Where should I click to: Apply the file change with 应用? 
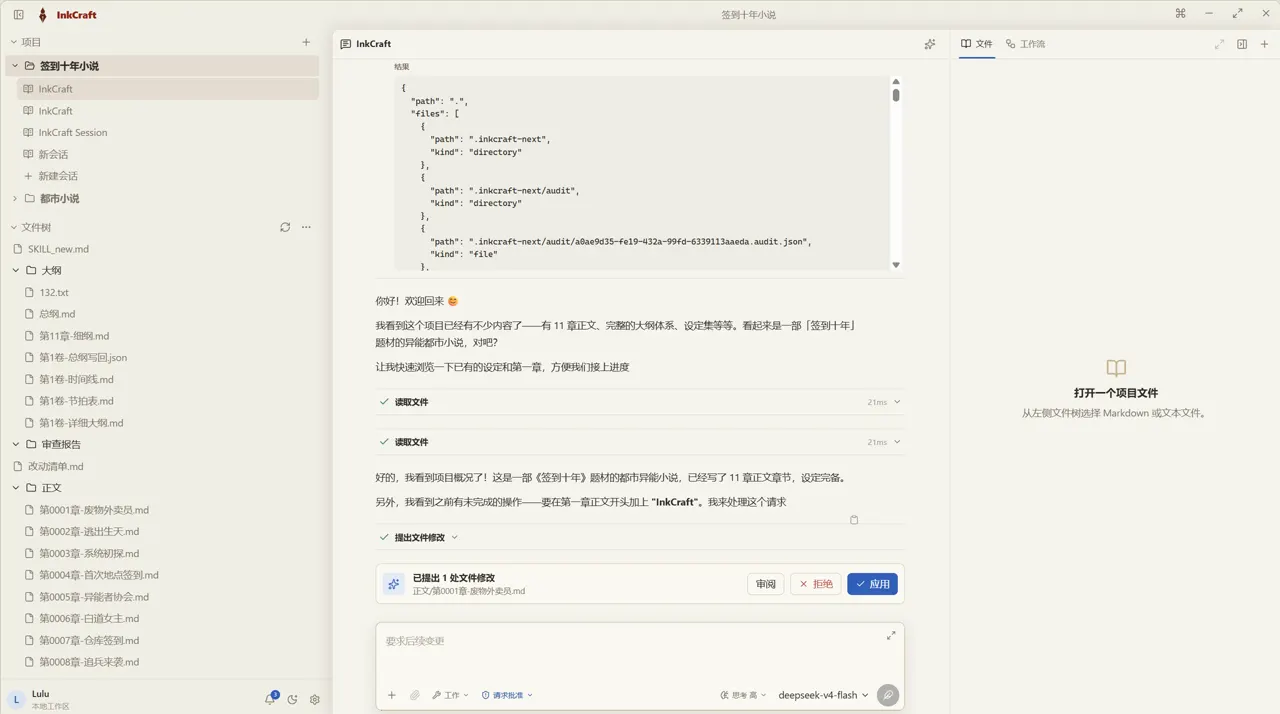(x=872, y=584)
